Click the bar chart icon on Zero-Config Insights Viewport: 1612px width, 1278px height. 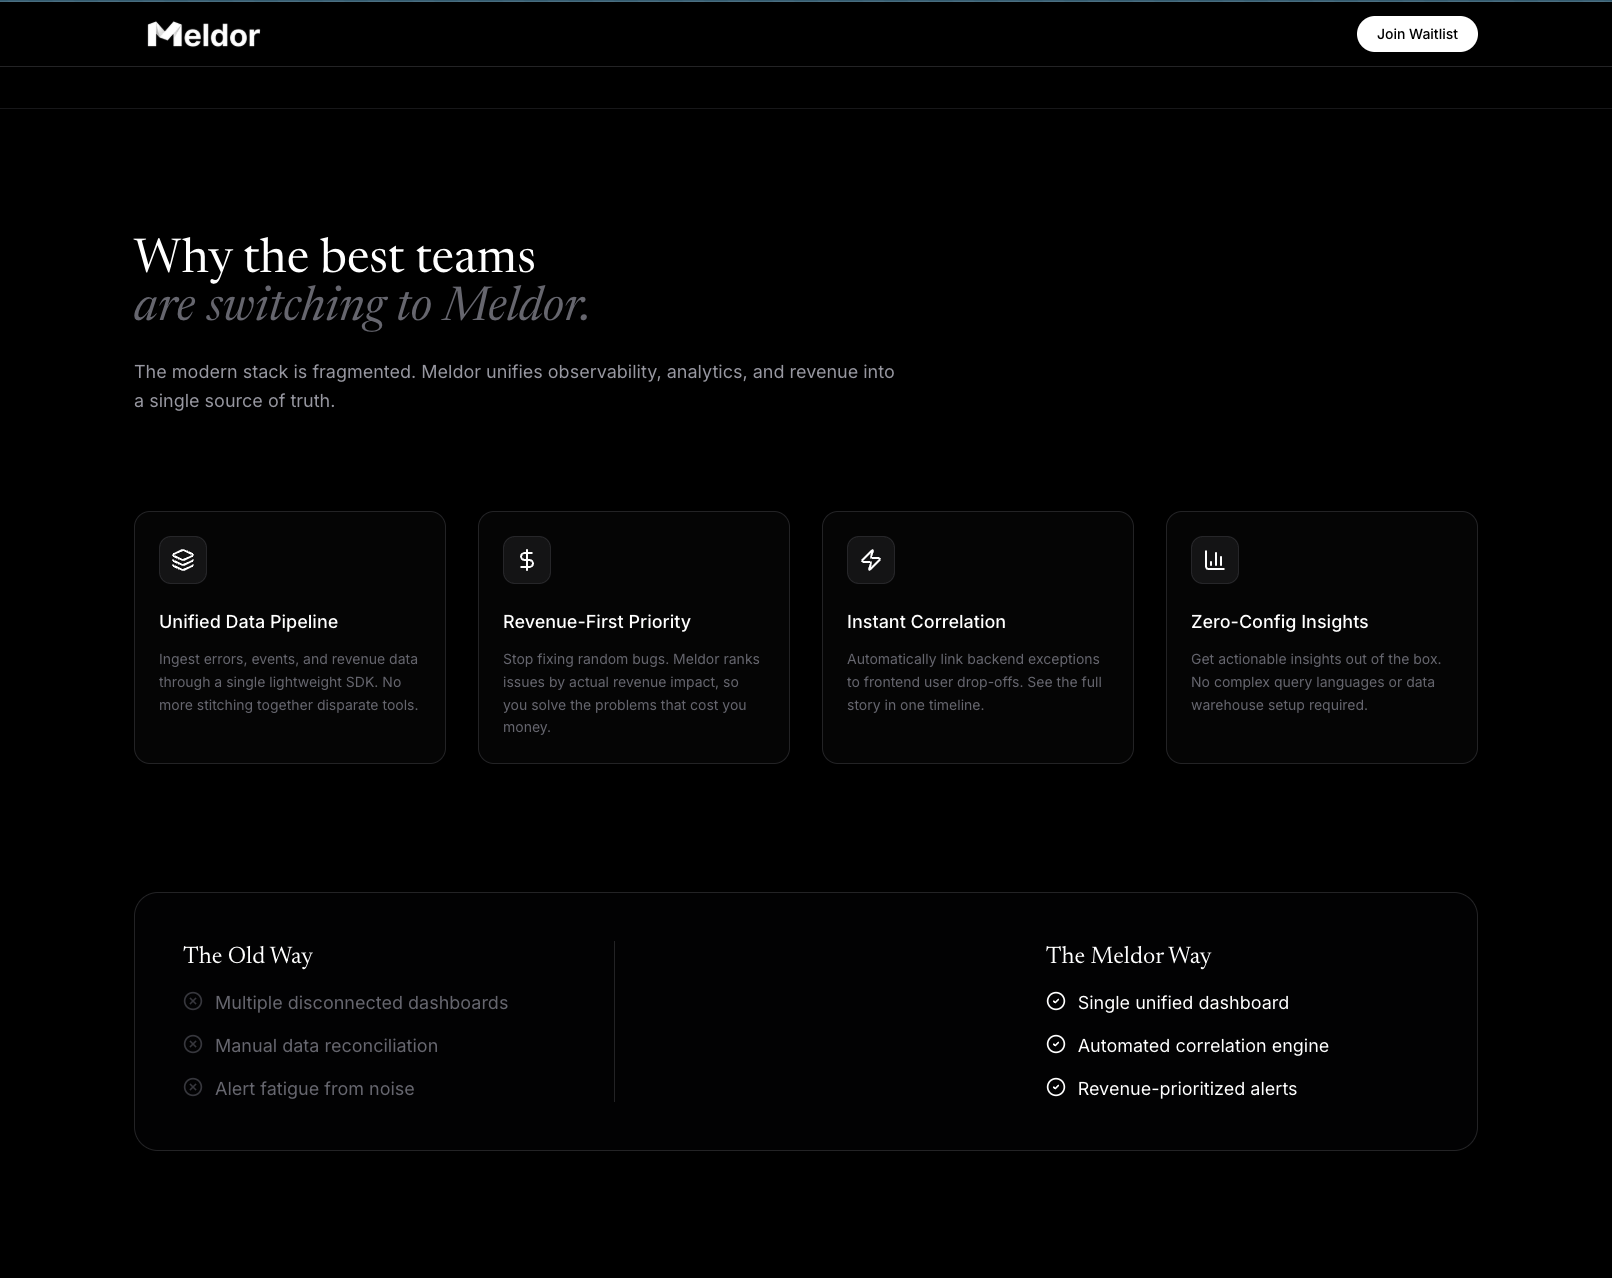coord(1215,560)
